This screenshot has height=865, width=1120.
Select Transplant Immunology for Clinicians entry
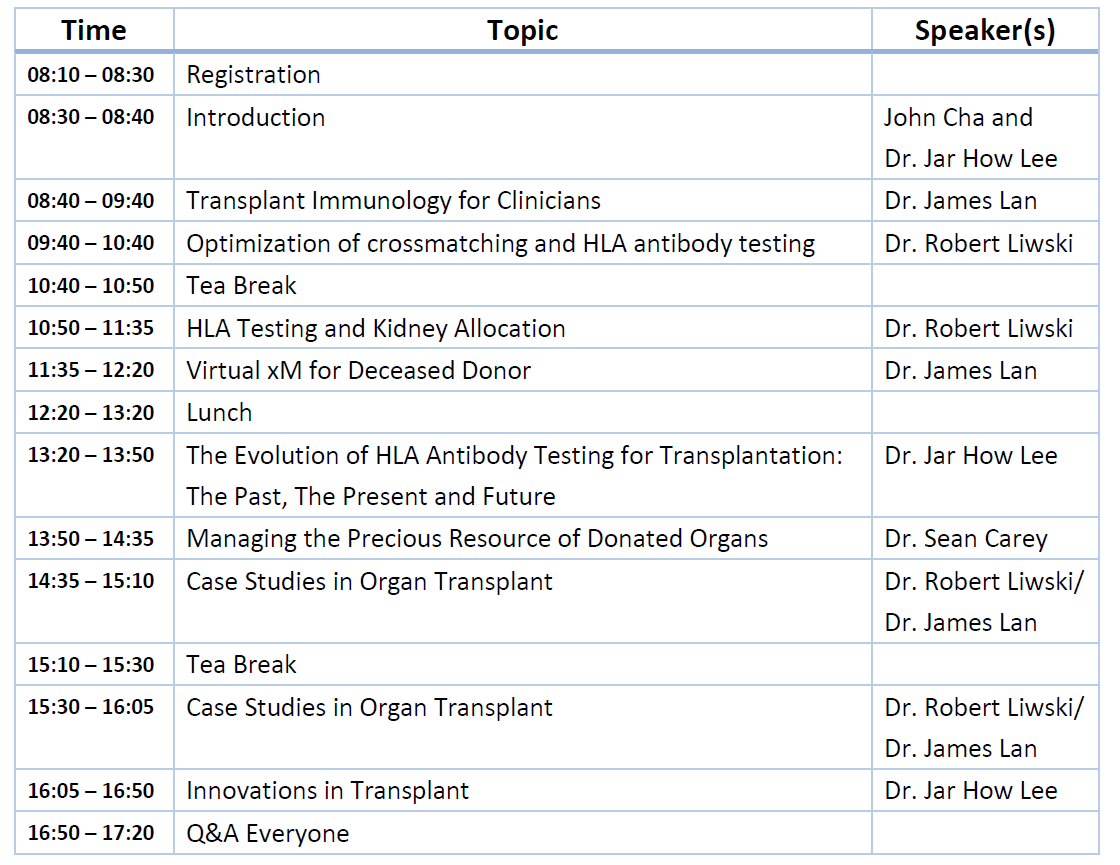click(x=394, y=201)
